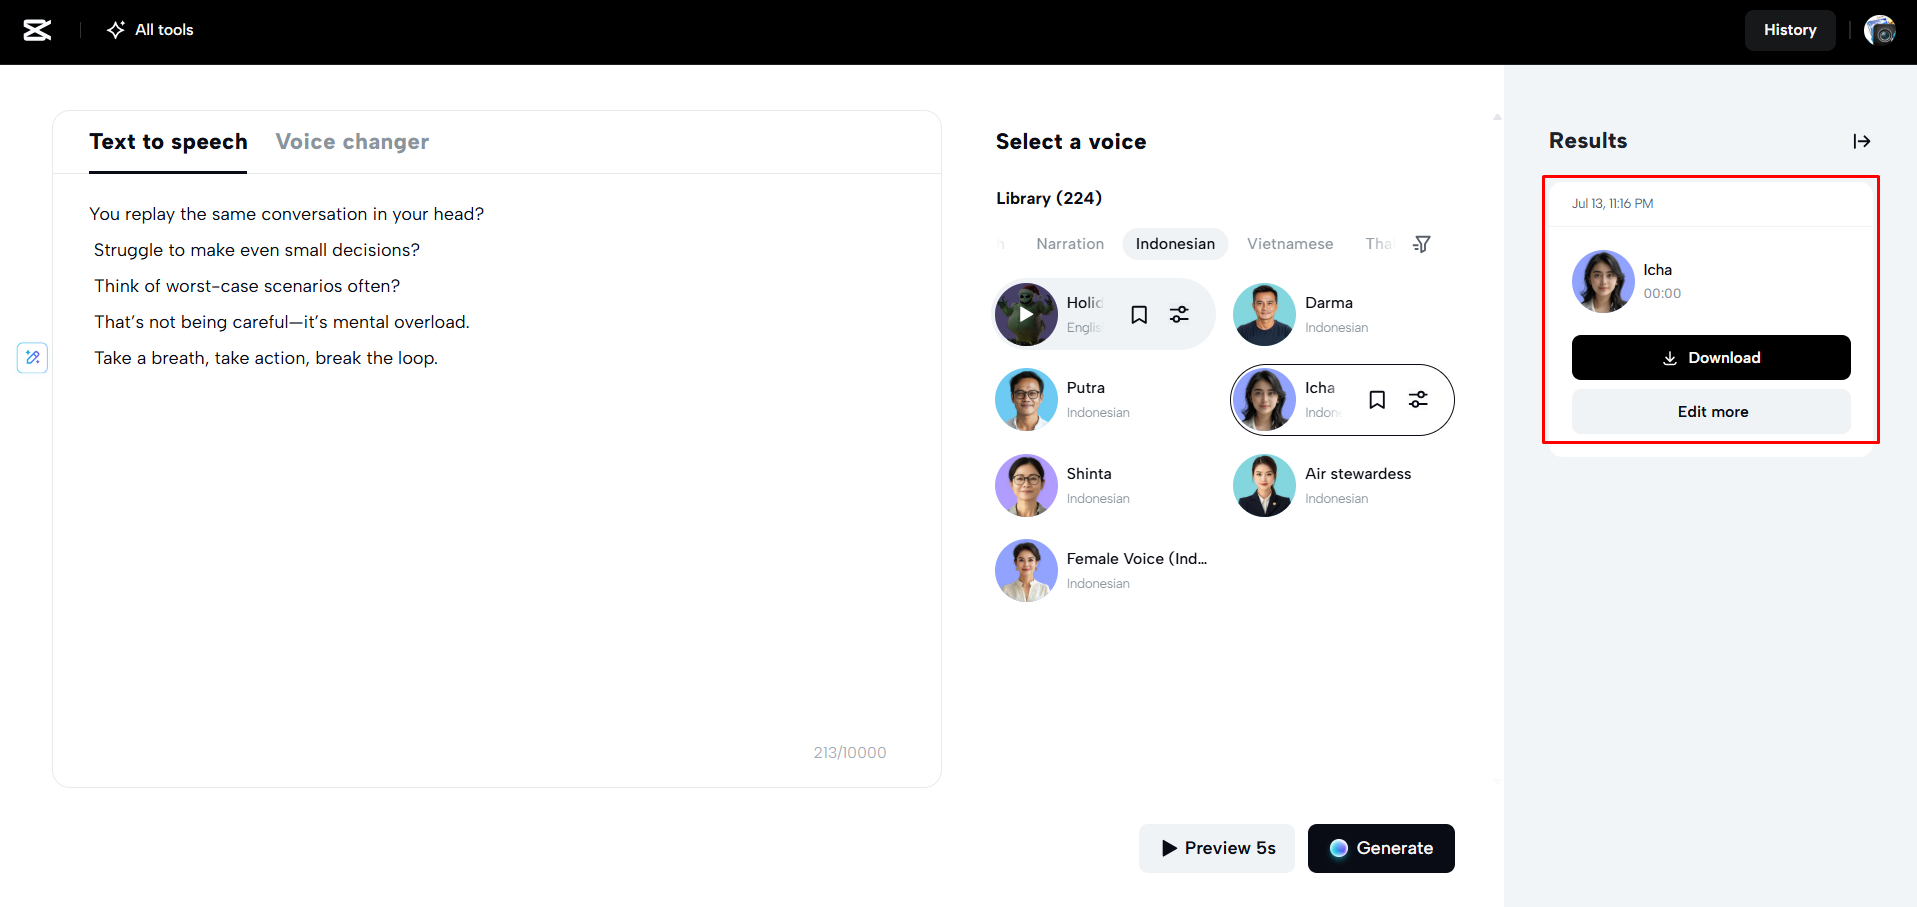Bookmark the Holic voice
Screen dimensions: 1917x907
tap(1138, 315)
